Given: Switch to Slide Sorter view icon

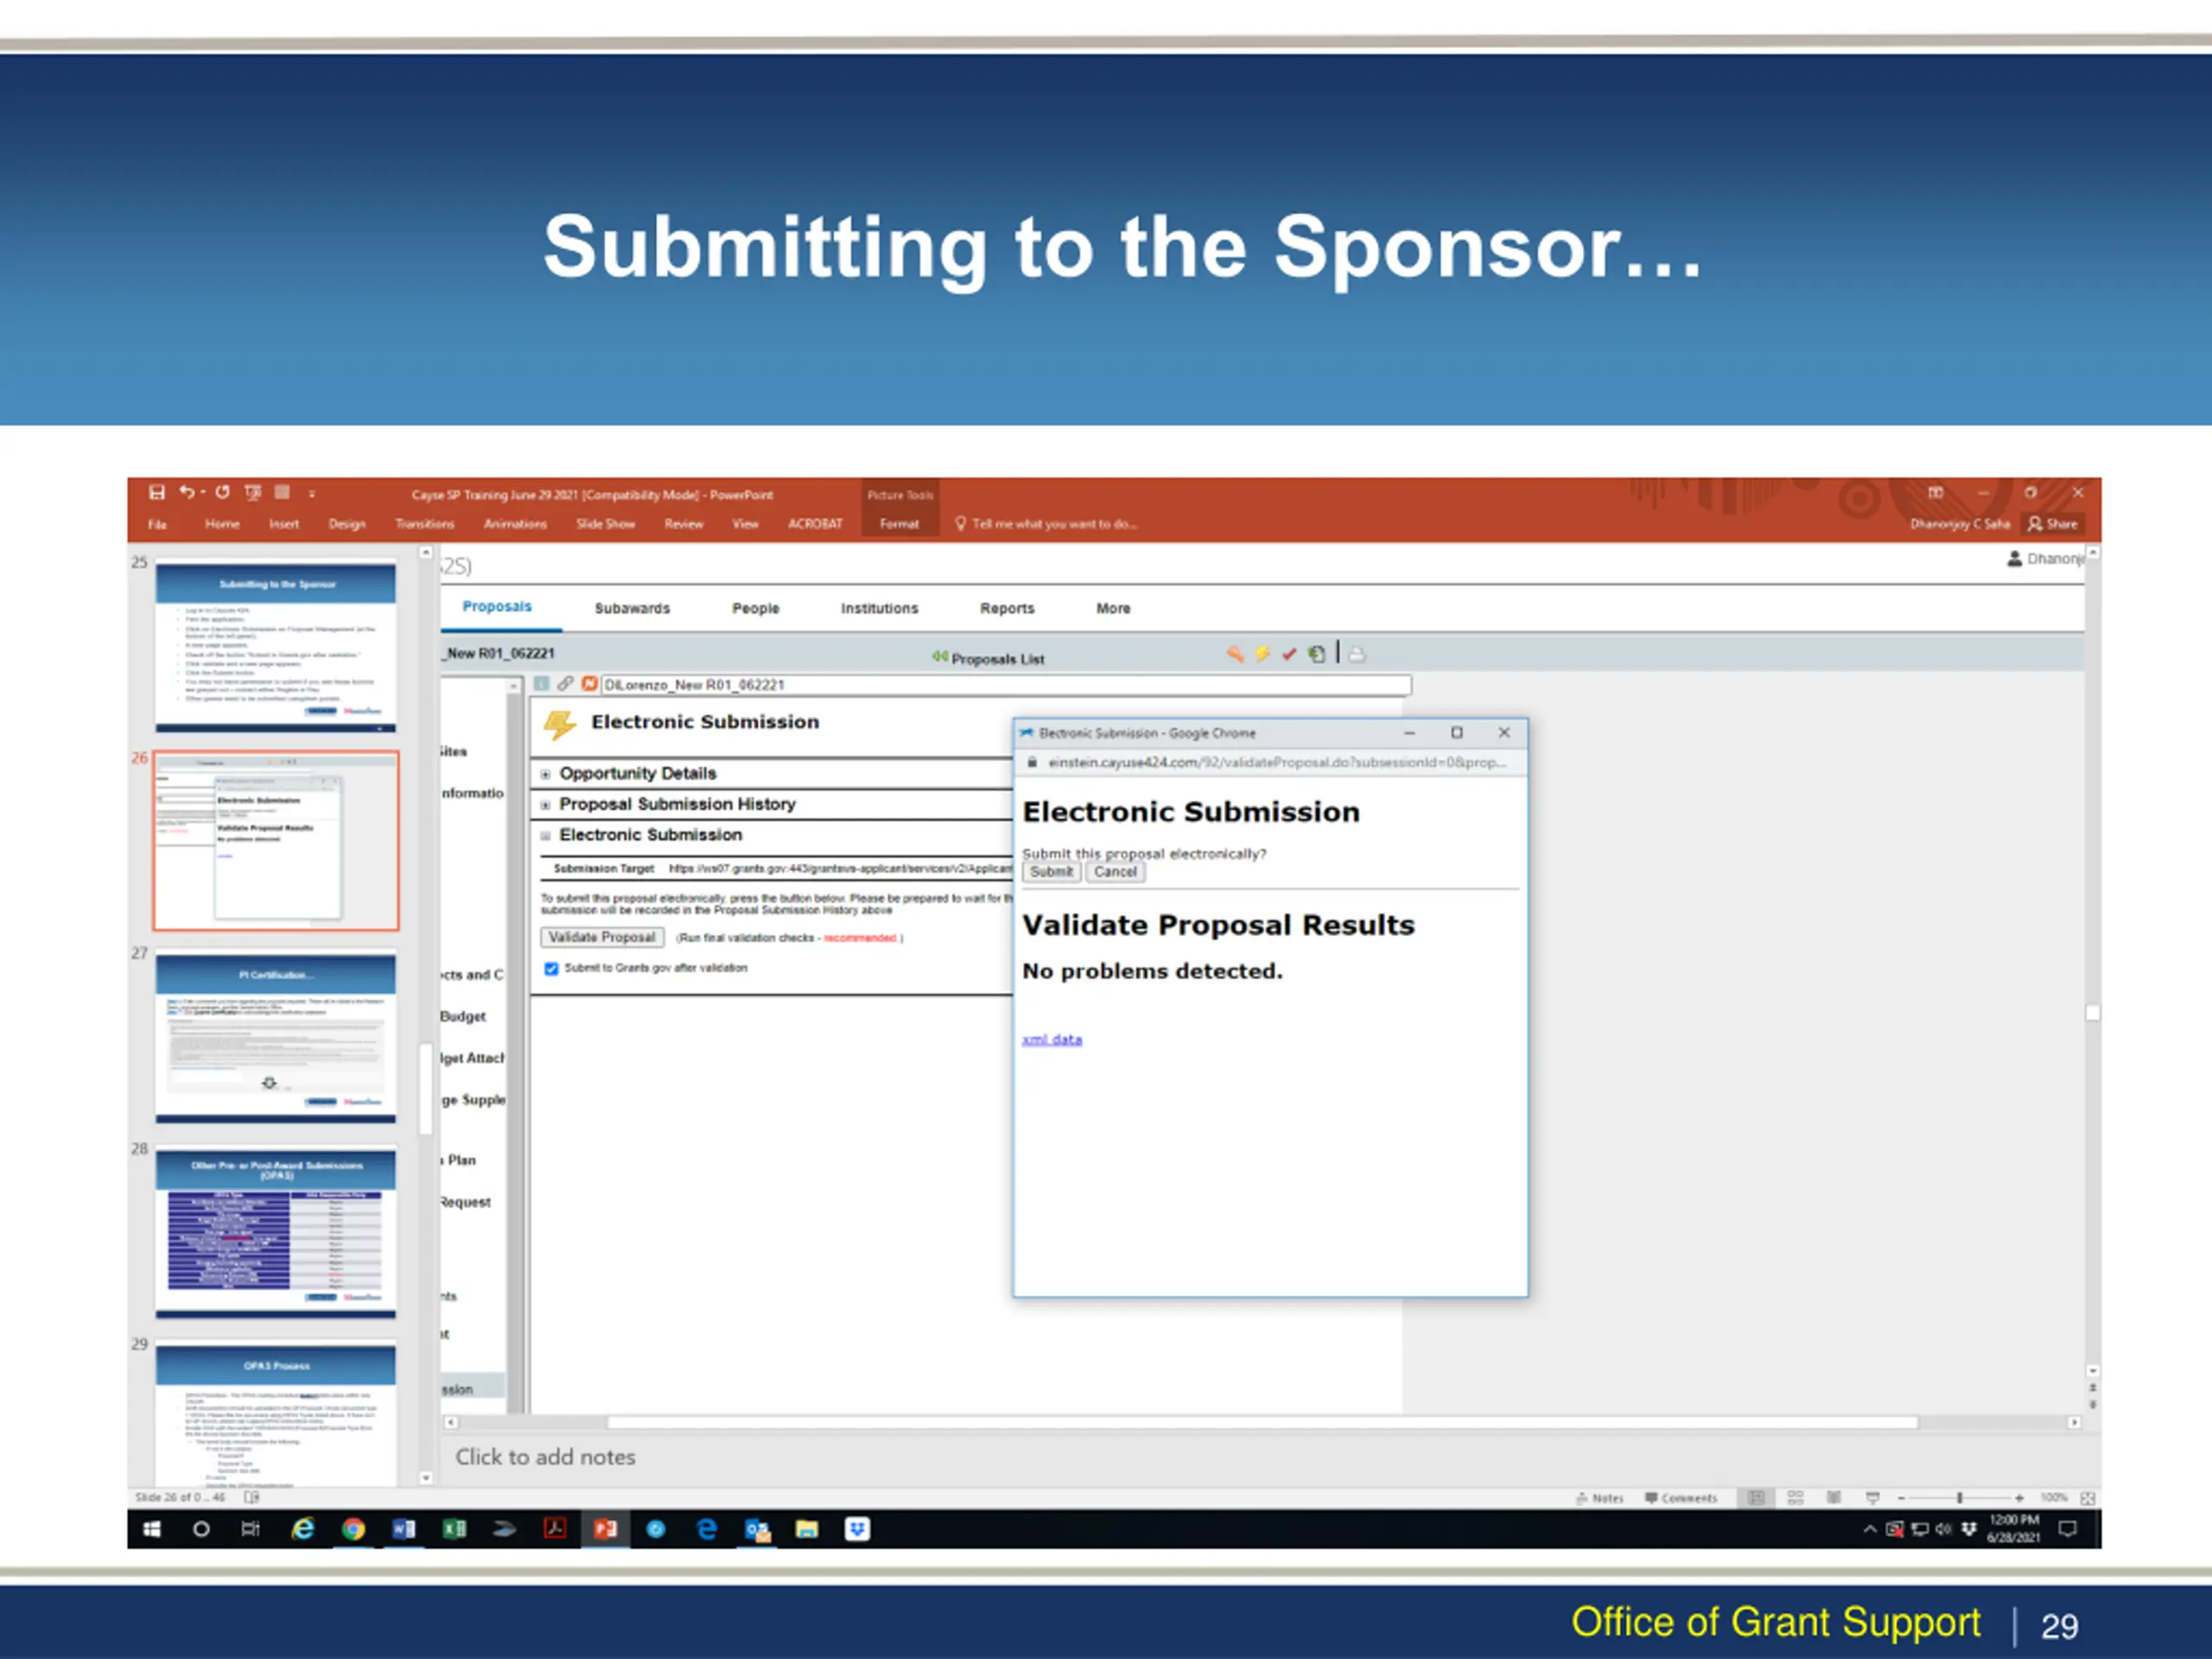Looking at the screenshot, I should click(1795, 1497).
